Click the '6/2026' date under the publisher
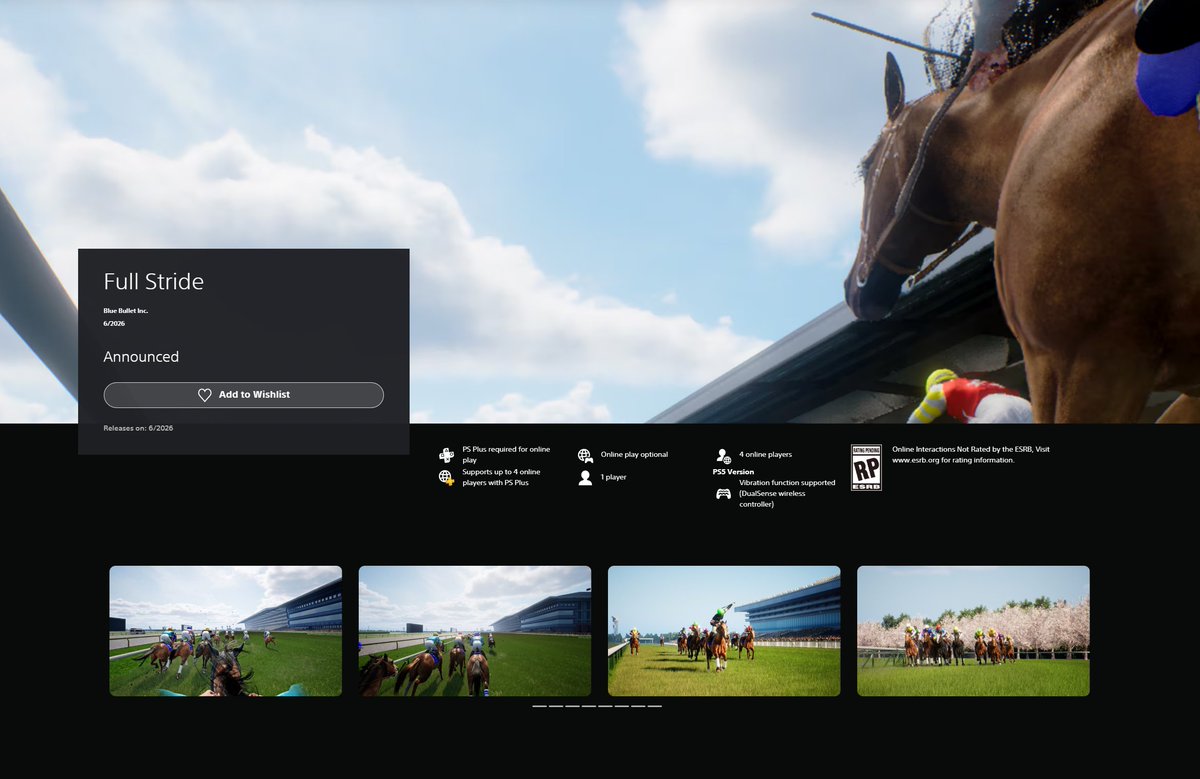 pos(114,324)
